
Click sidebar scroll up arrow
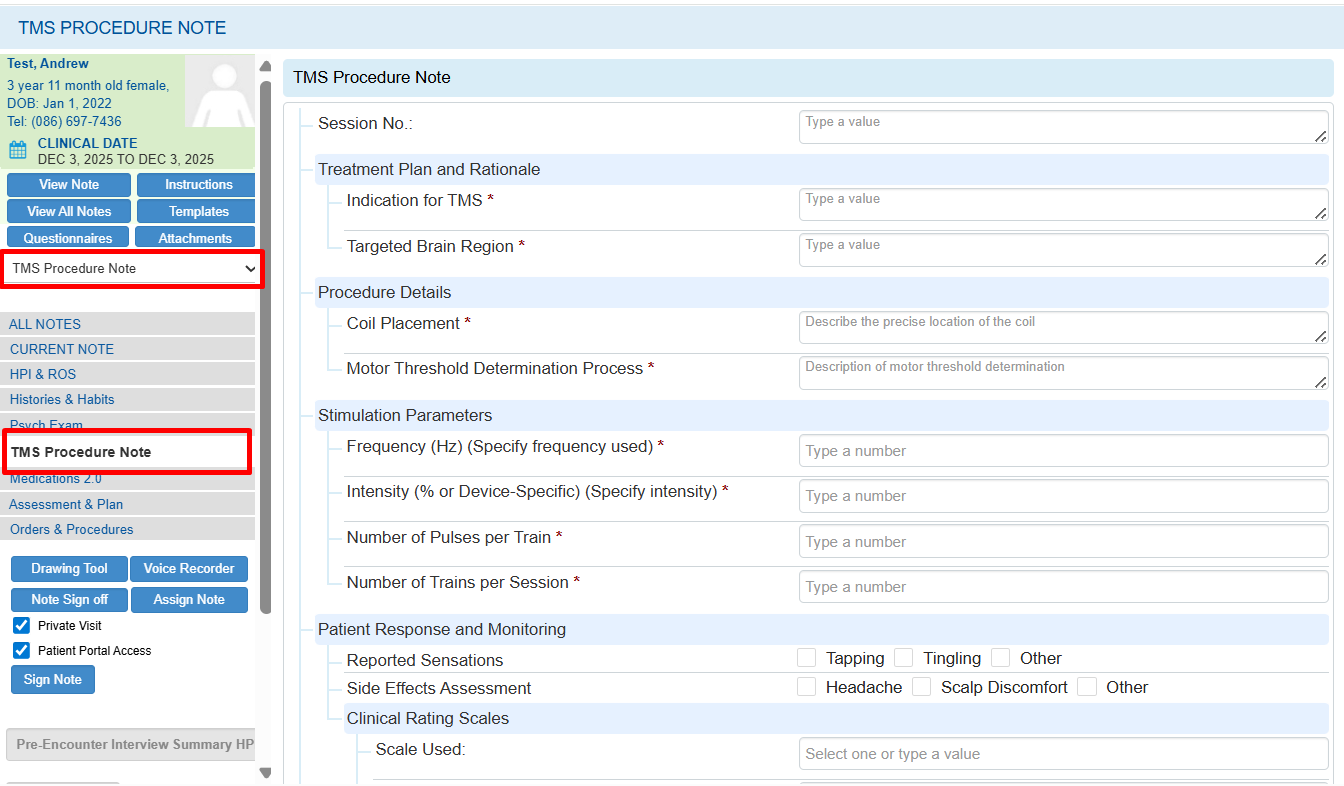pyautogui.click(x=265, y=67)
